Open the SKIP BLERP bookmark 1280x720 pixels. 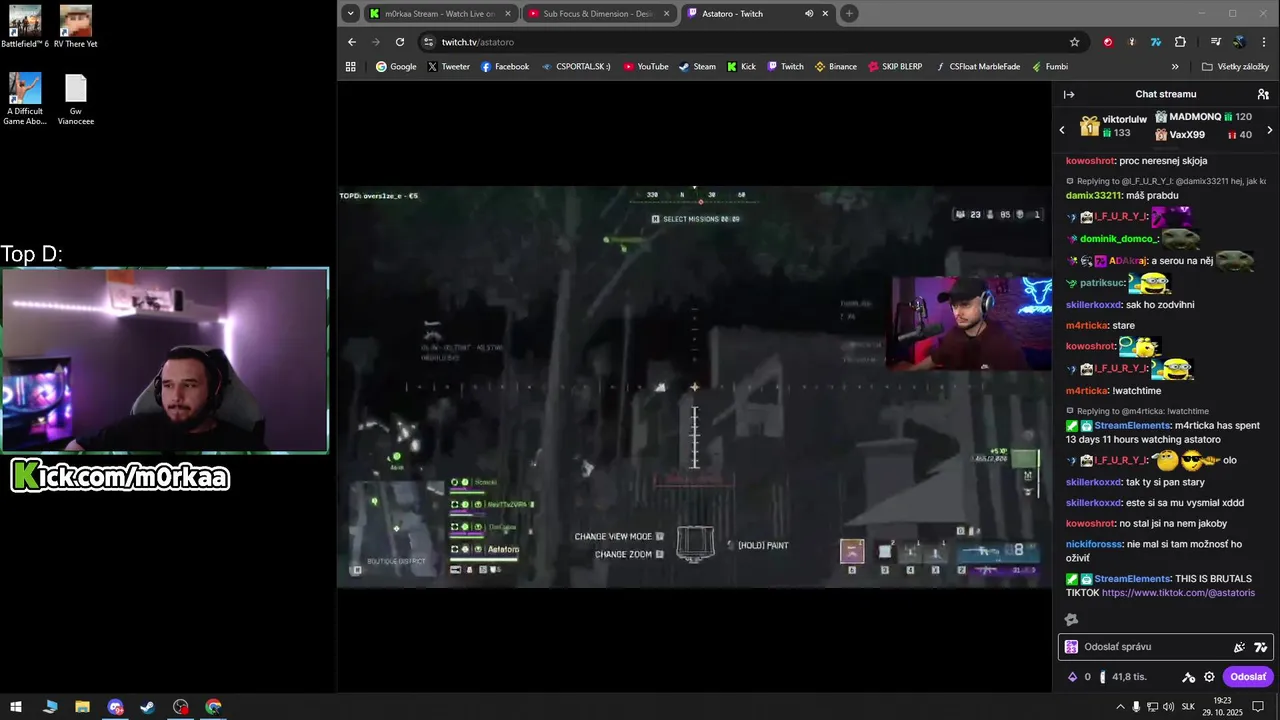[x=895, y=67]
